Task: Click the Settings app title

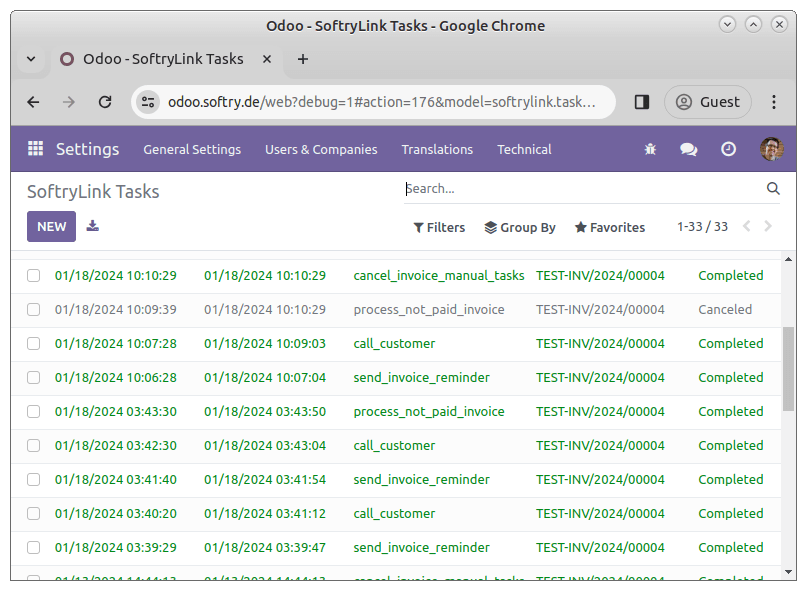Action: click(87, 149)
